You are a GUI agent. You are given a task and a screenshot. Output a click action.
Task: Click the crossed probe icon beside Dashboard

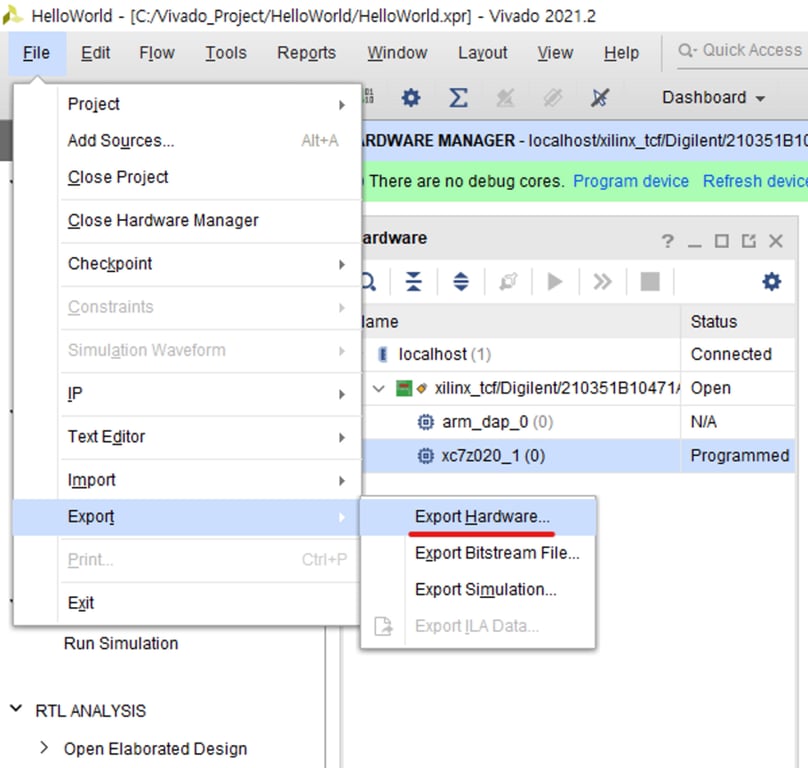[600, 97]
